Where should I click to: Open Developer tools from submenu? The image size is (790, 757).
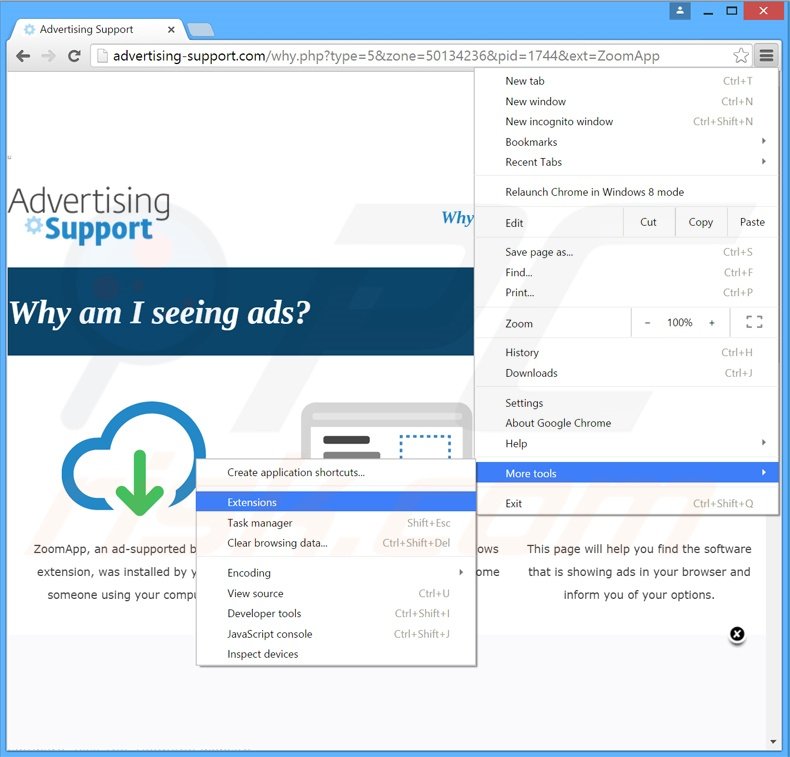tap(336, 613)
